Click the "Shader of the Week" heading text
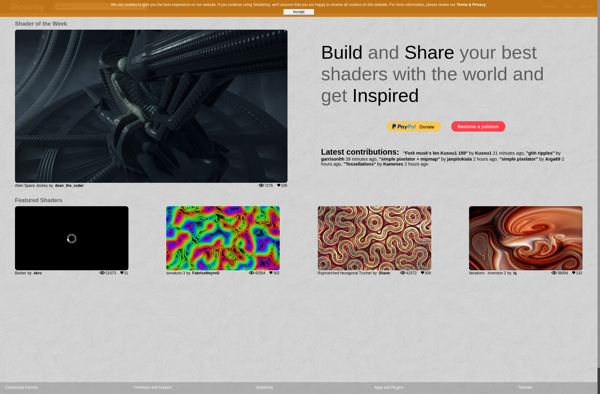The height and width of the screenshot is (394, 600). [41, 24]
